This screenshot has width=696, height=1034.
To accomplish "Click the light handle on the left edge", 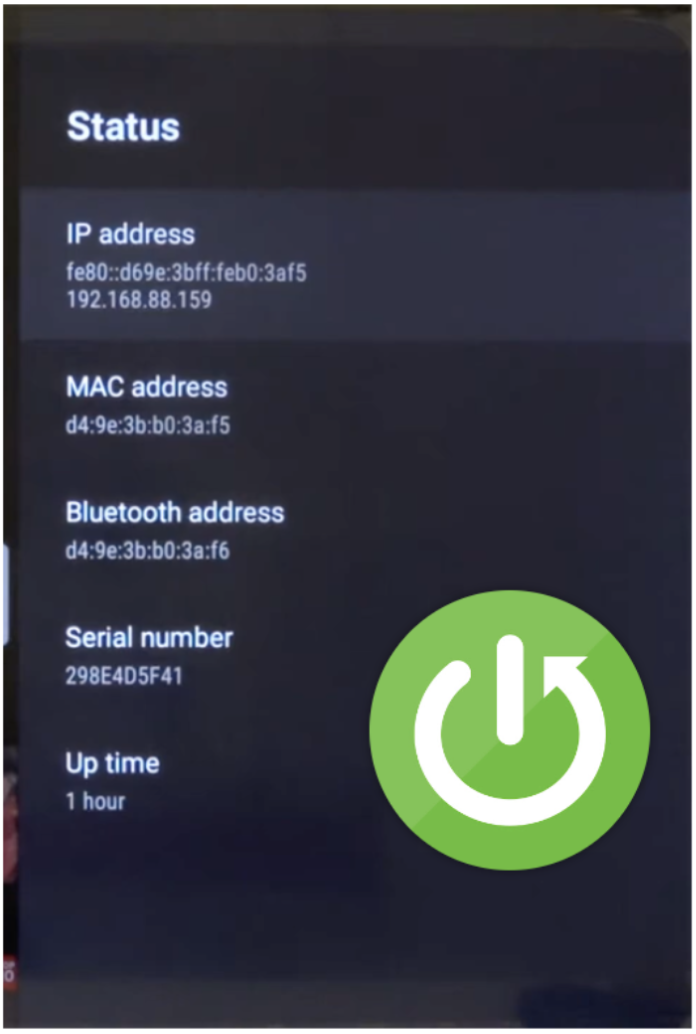I will click(x=5, y=594).
